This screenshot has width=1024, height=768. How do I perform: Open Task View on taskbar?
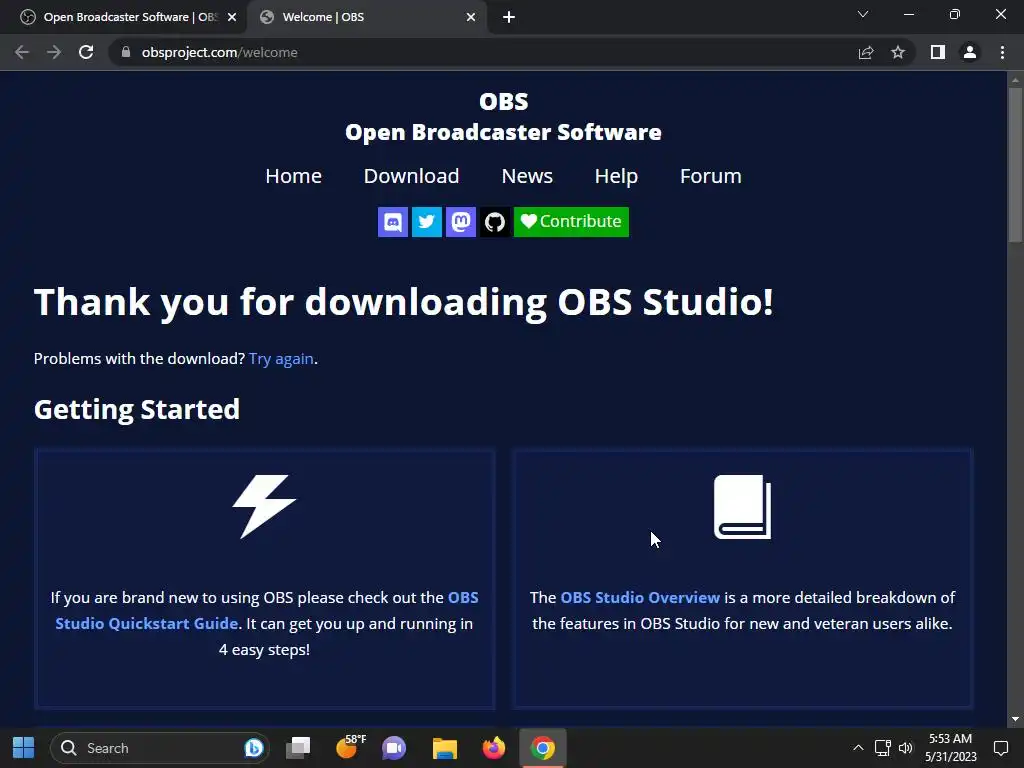[298, 748]
